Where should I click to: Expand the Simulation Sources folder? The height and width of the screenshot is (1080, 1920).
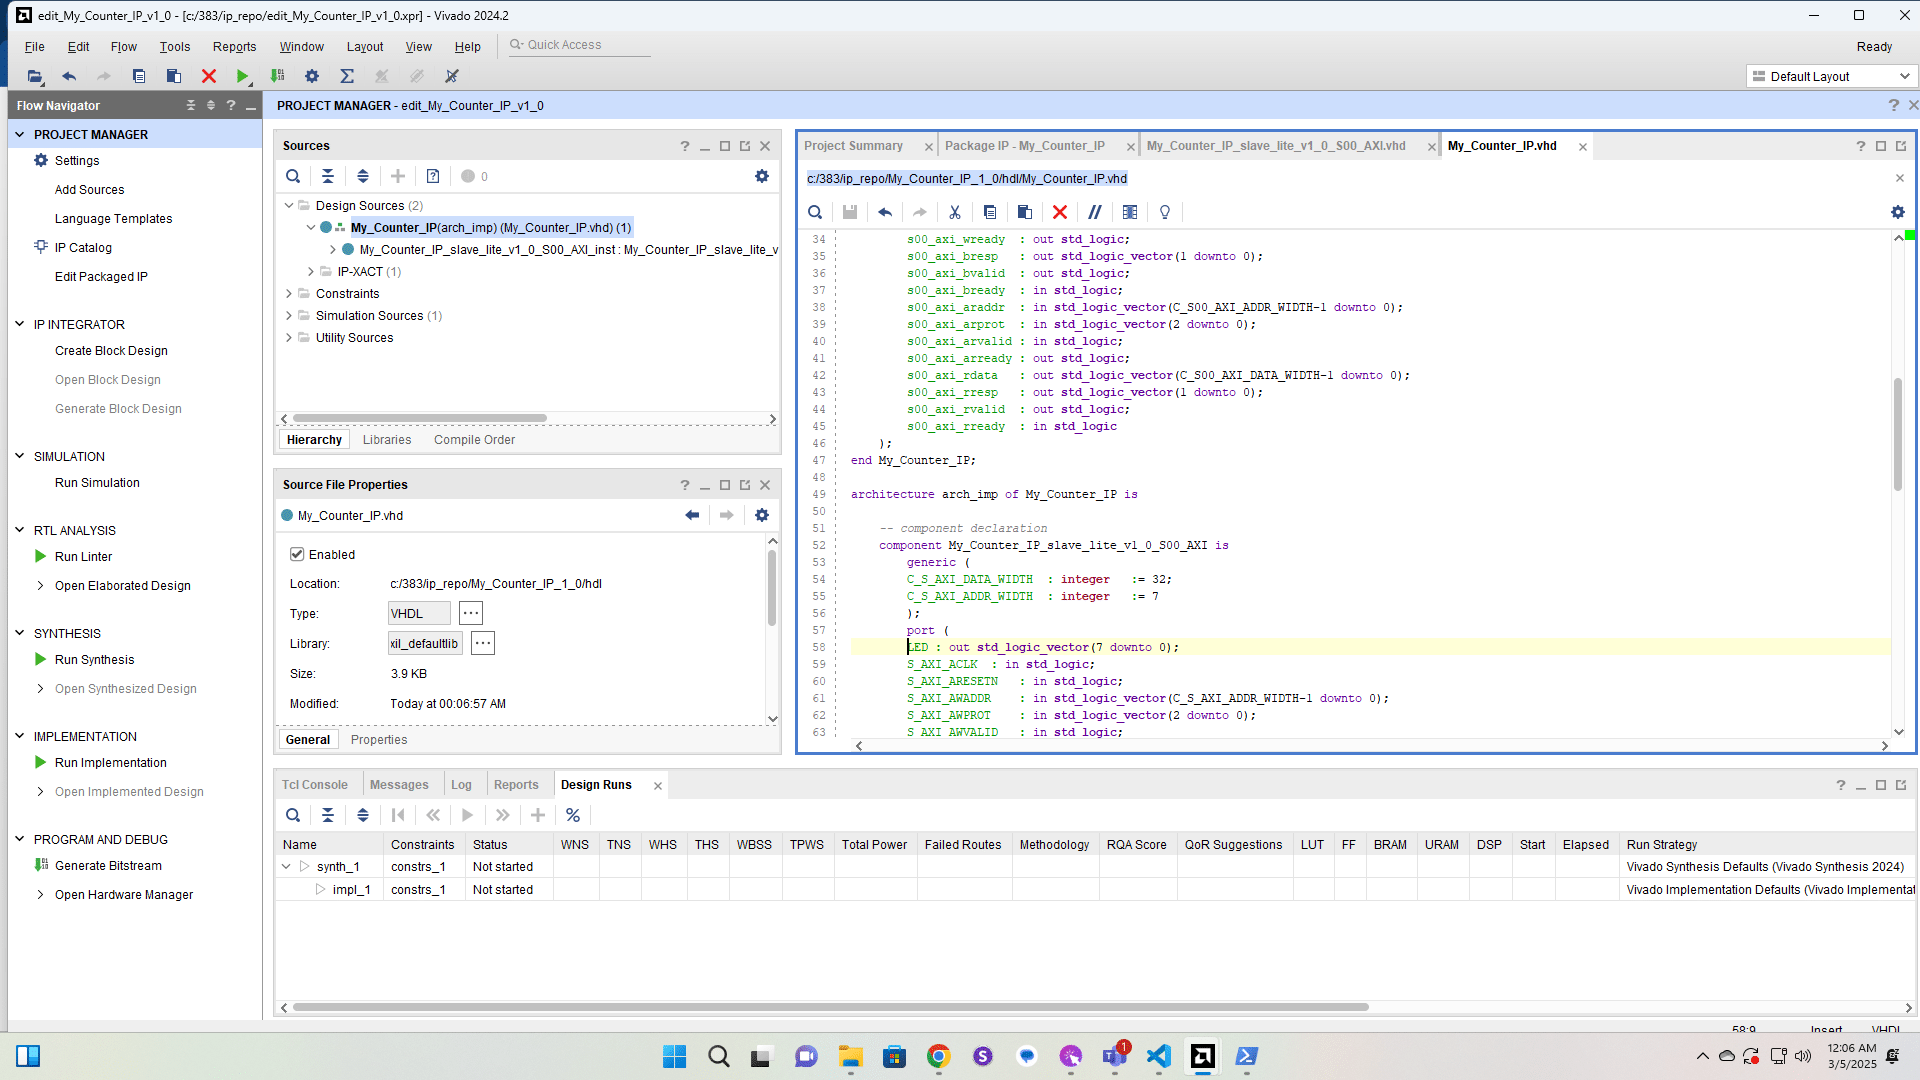pos(289,316)
